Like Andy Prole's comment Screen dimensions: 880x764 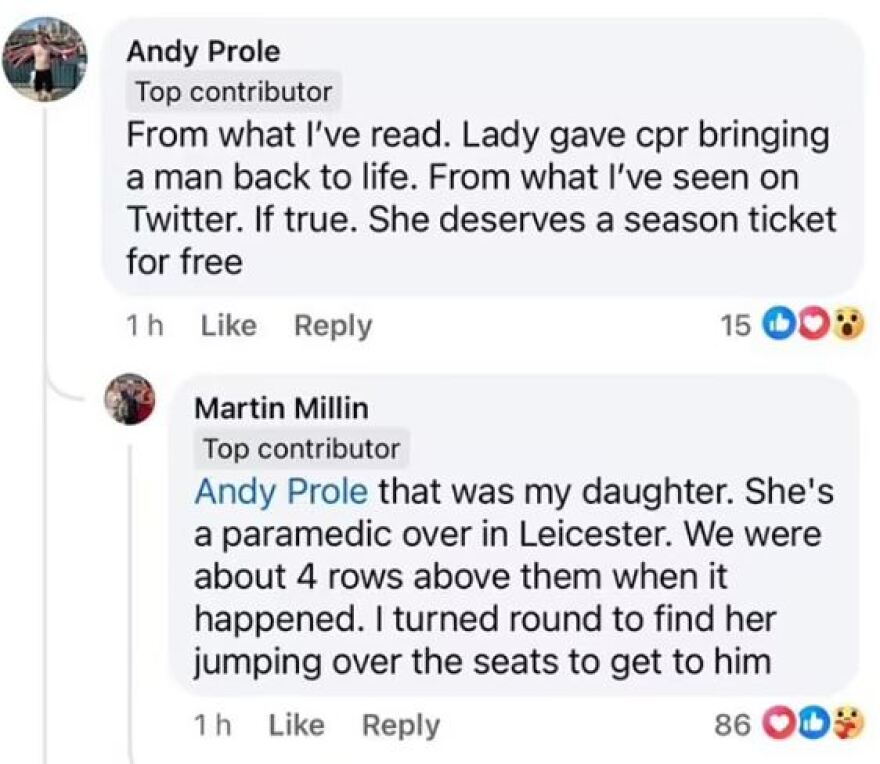click(229, 325)
